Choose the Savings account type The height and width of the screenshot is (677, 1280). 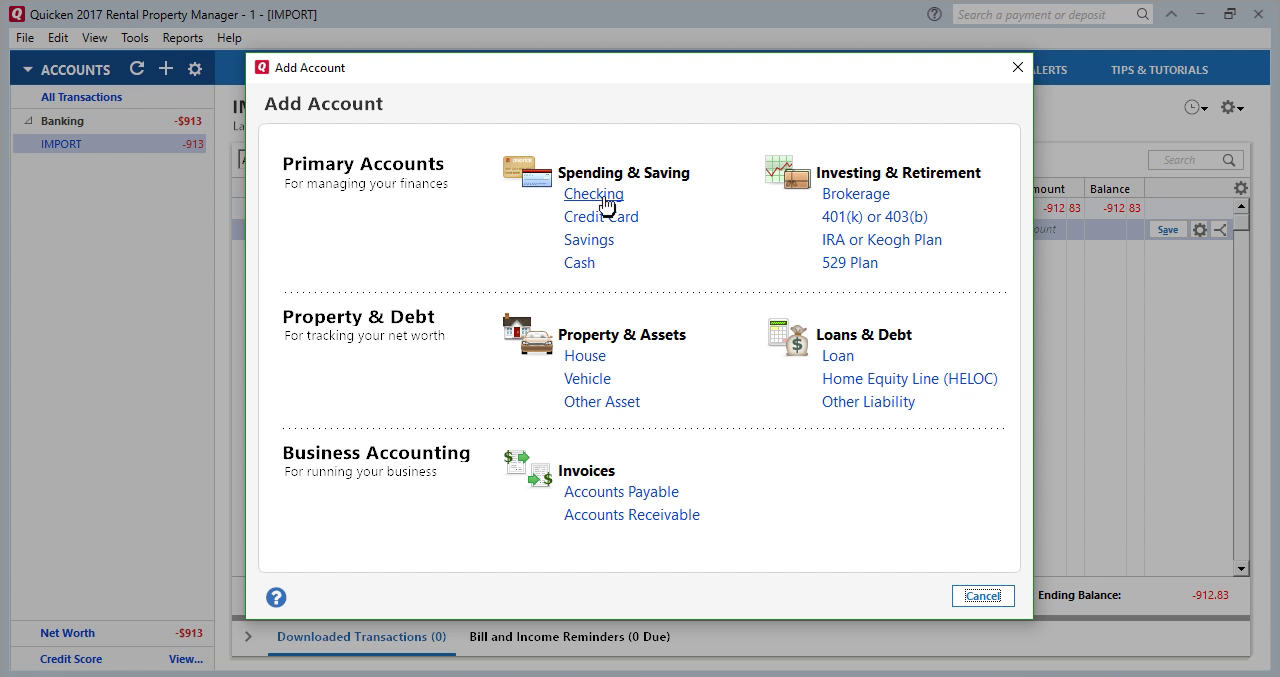tap(589, 240)
